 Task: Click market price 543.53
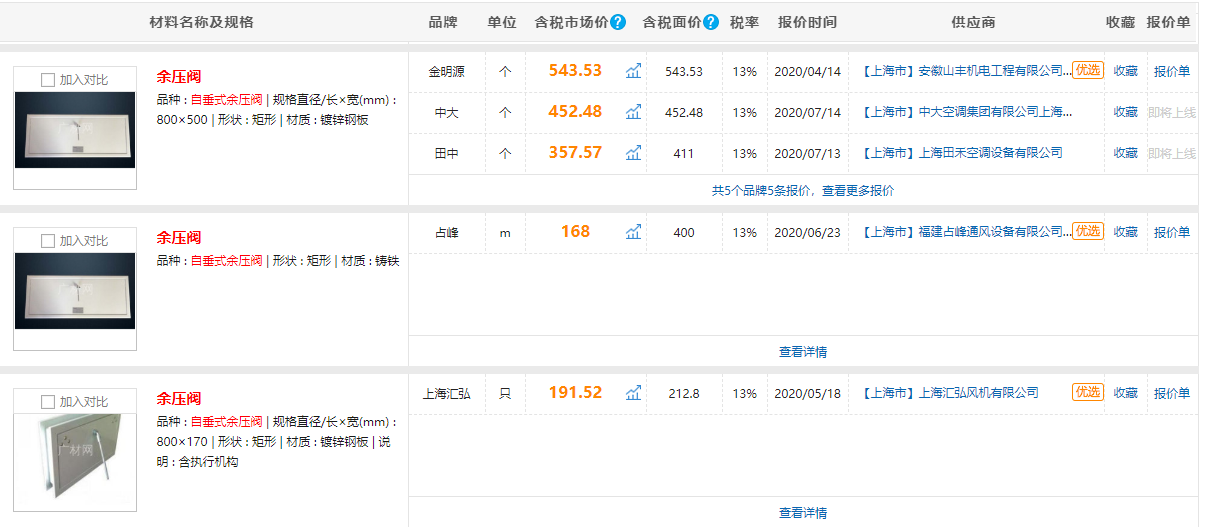pos(575,70)
